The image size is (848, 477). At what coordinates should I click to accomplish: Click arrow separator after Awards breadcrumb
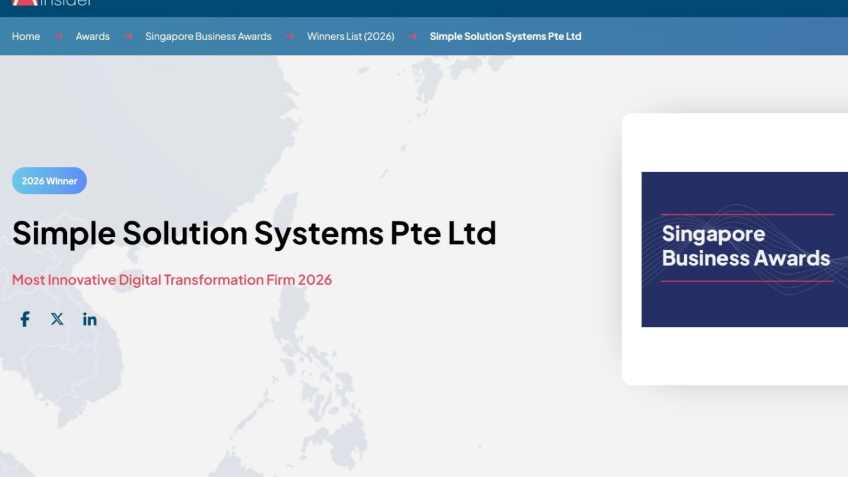tap(127, 37)
